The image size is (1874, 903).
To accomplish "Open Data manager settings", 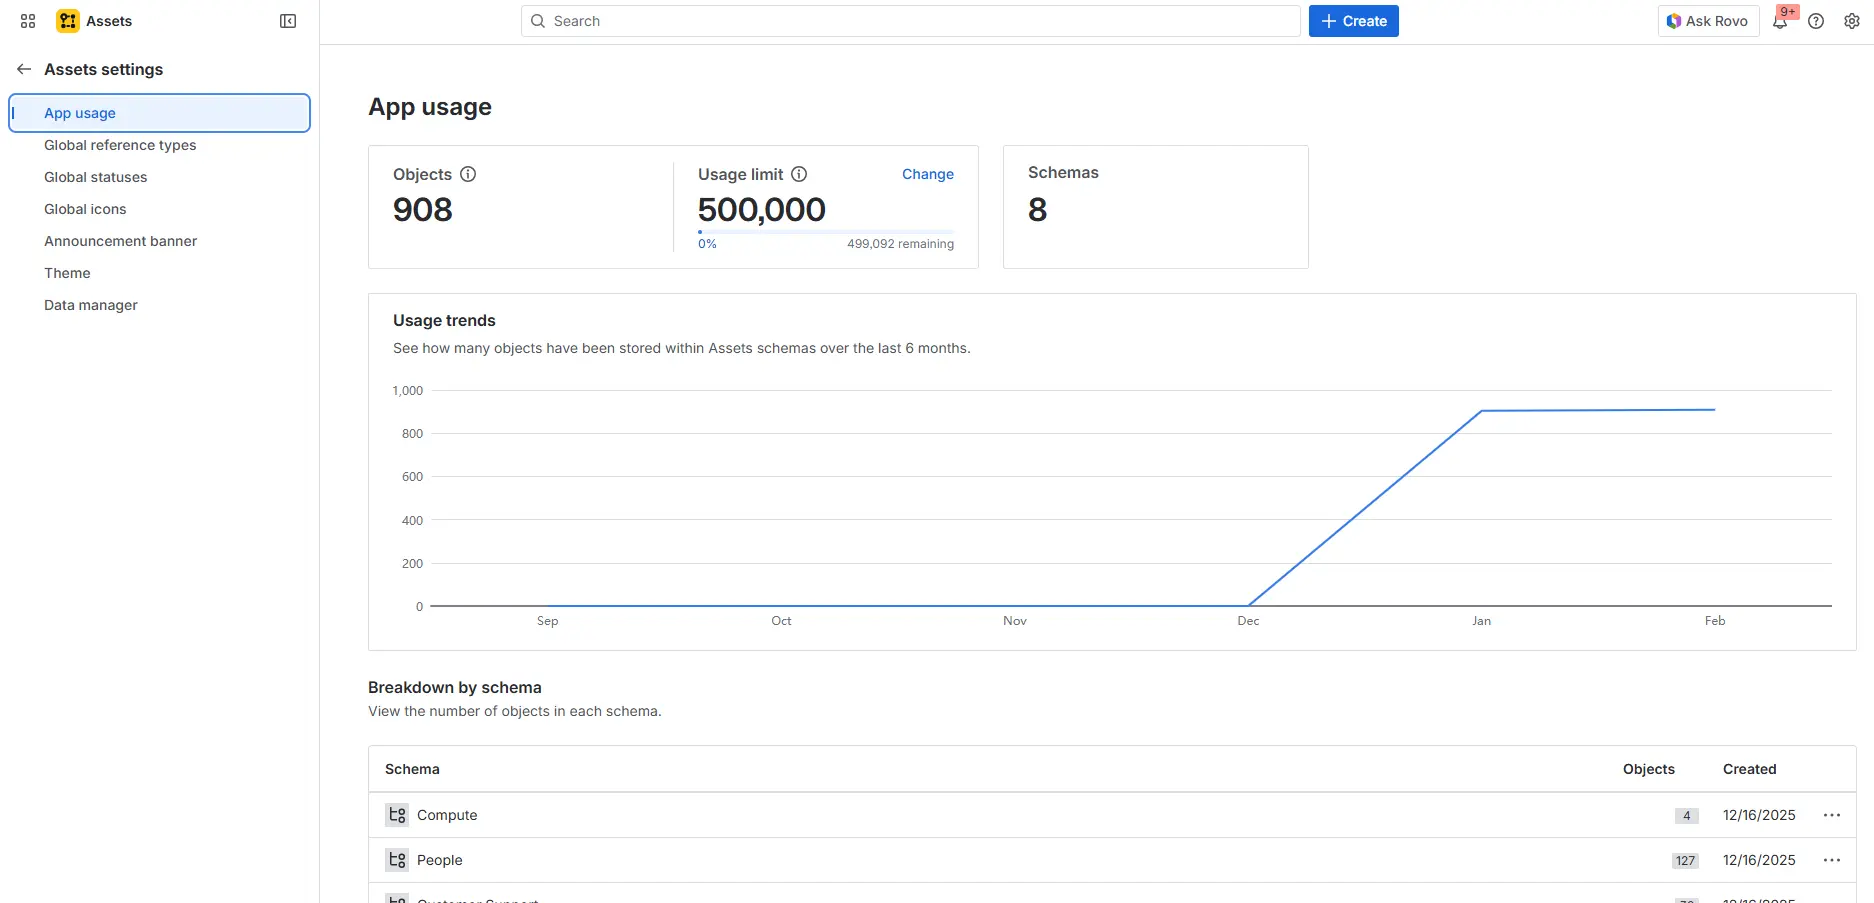I will (x=91, y=305).
